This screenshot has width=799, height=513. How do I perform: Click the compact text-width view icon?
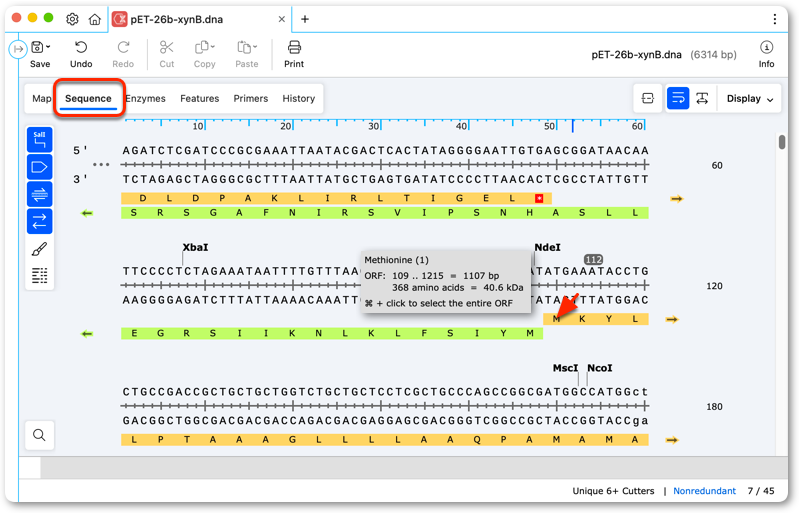[x=702, y=98]
